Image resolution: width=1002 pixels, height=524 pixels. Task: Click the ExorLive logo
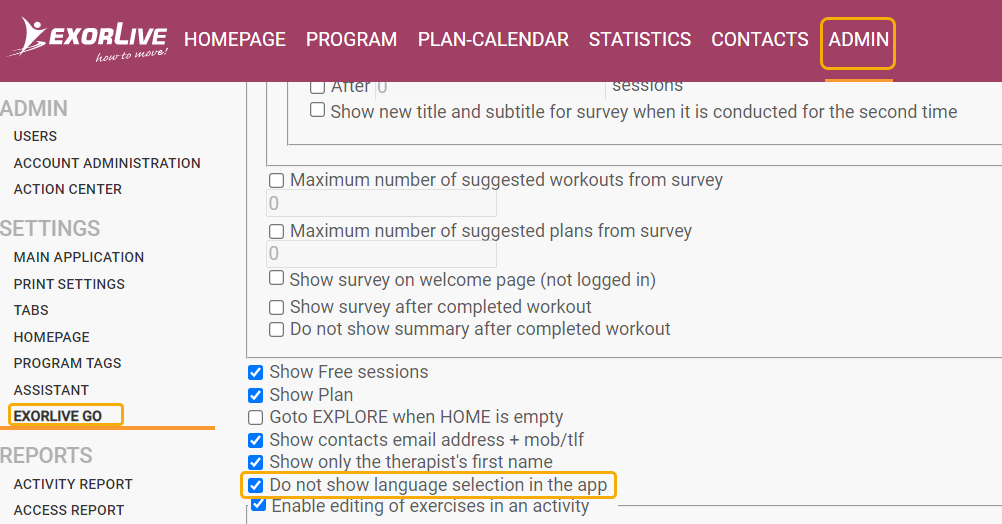coord(88,39)
